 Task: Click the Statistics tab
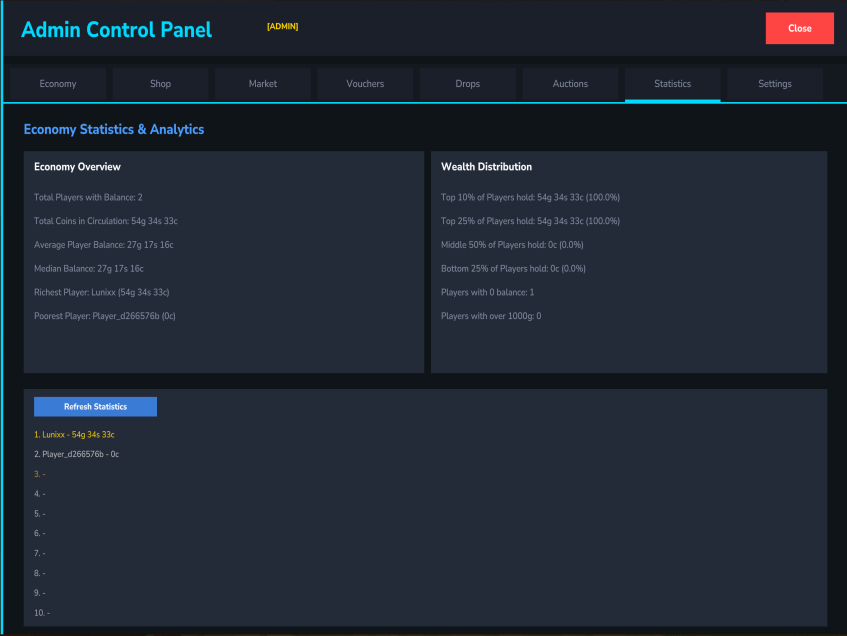672,84
